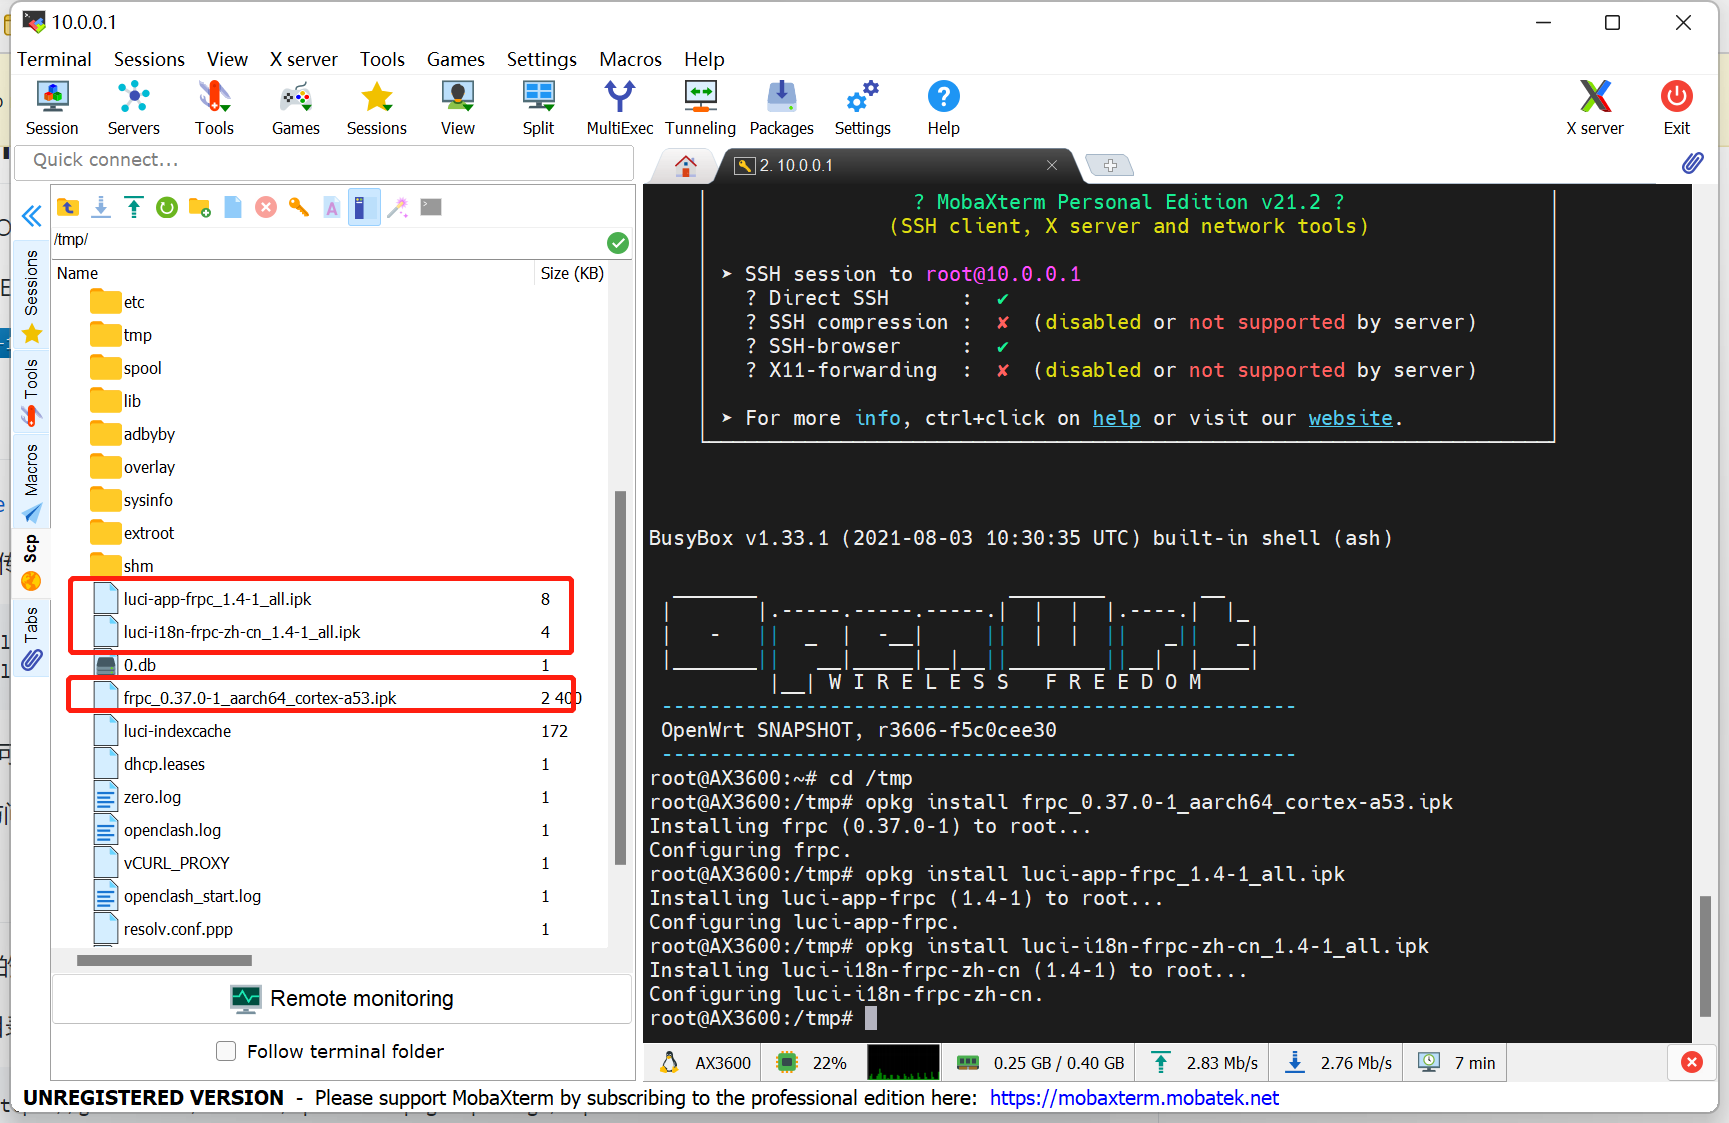Viewport: 1729px width, 1123px height.
Task: Start Remote monitoring
Action: [x=342, y=998]
